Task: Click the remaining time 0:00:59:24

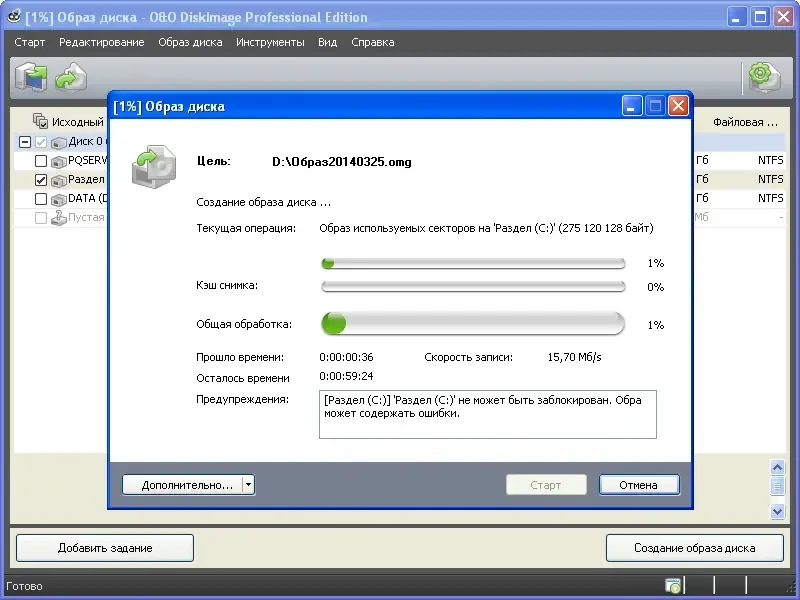Action: pyautogui.click(x=346, y=376)
